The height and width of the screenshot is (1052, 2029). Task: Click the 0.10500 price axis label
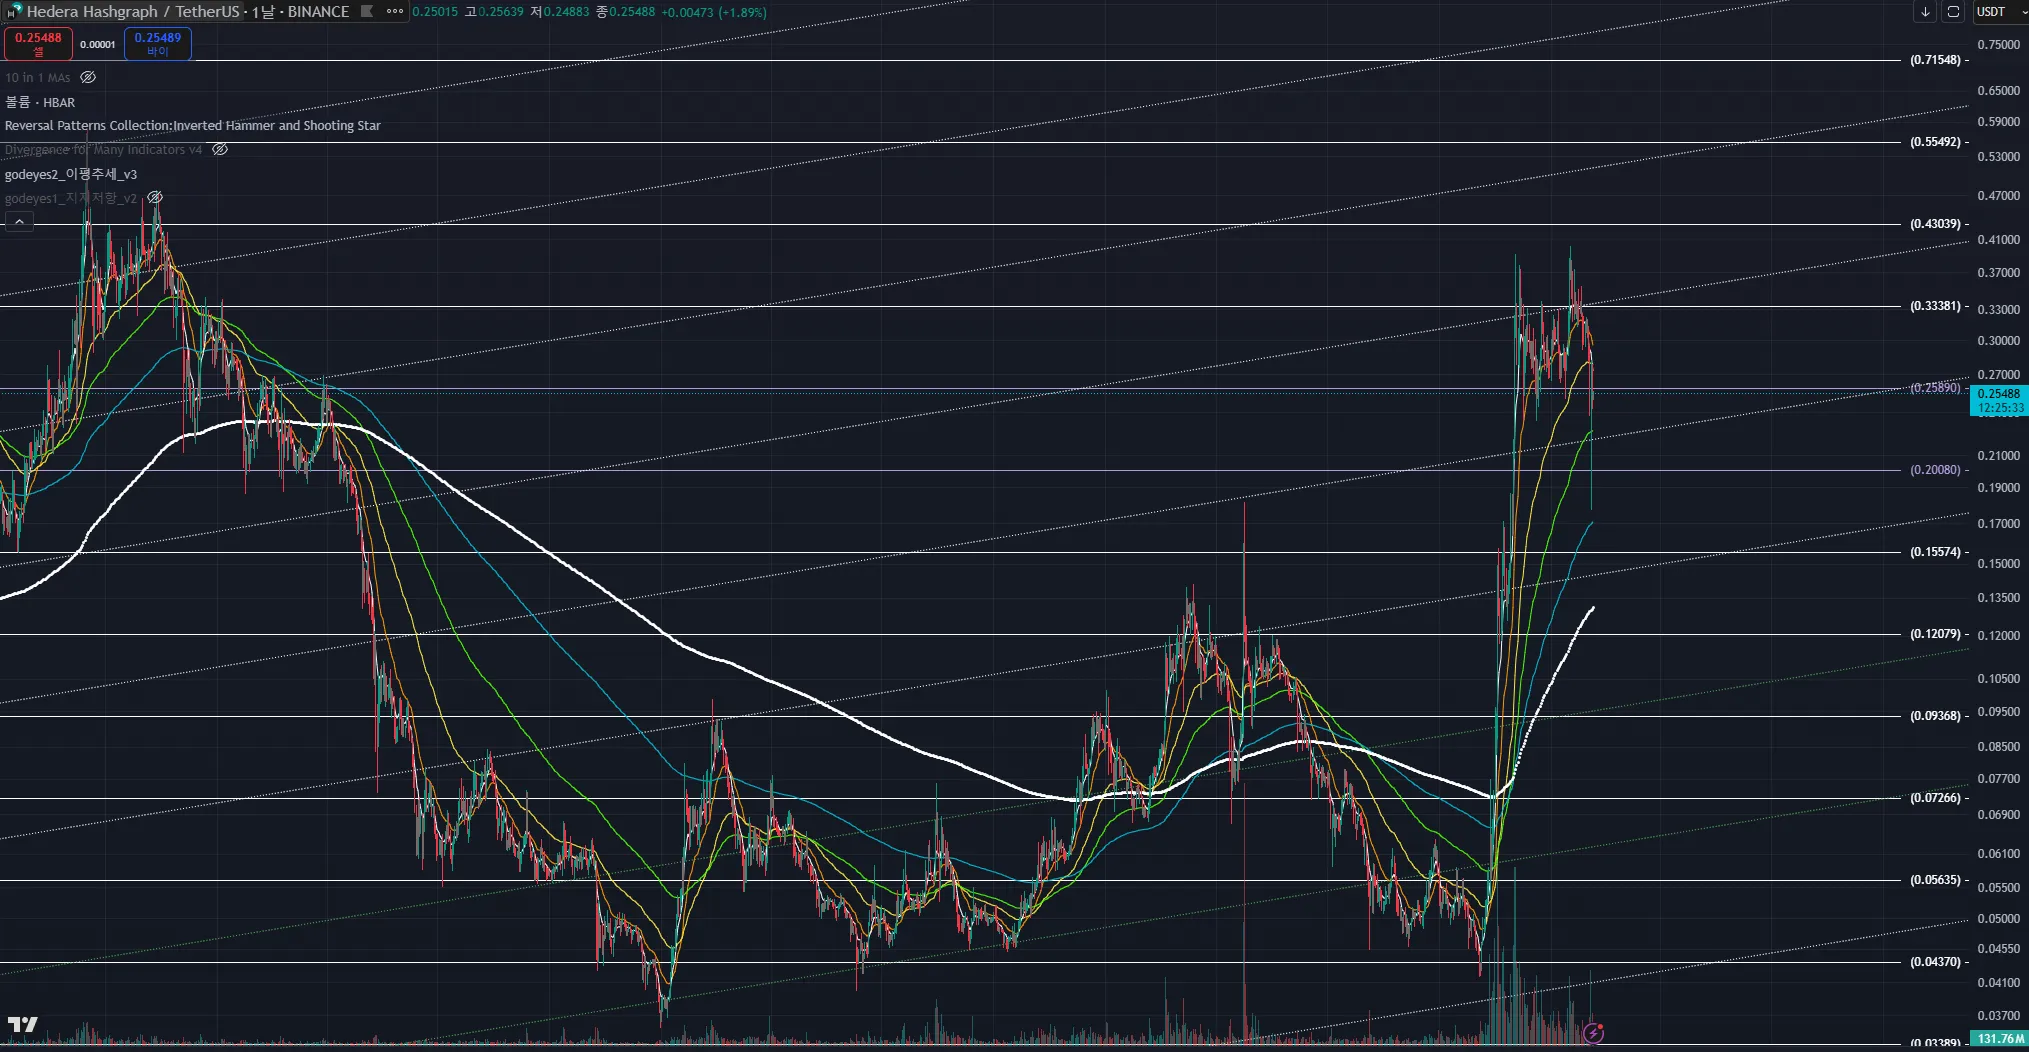1998,679
